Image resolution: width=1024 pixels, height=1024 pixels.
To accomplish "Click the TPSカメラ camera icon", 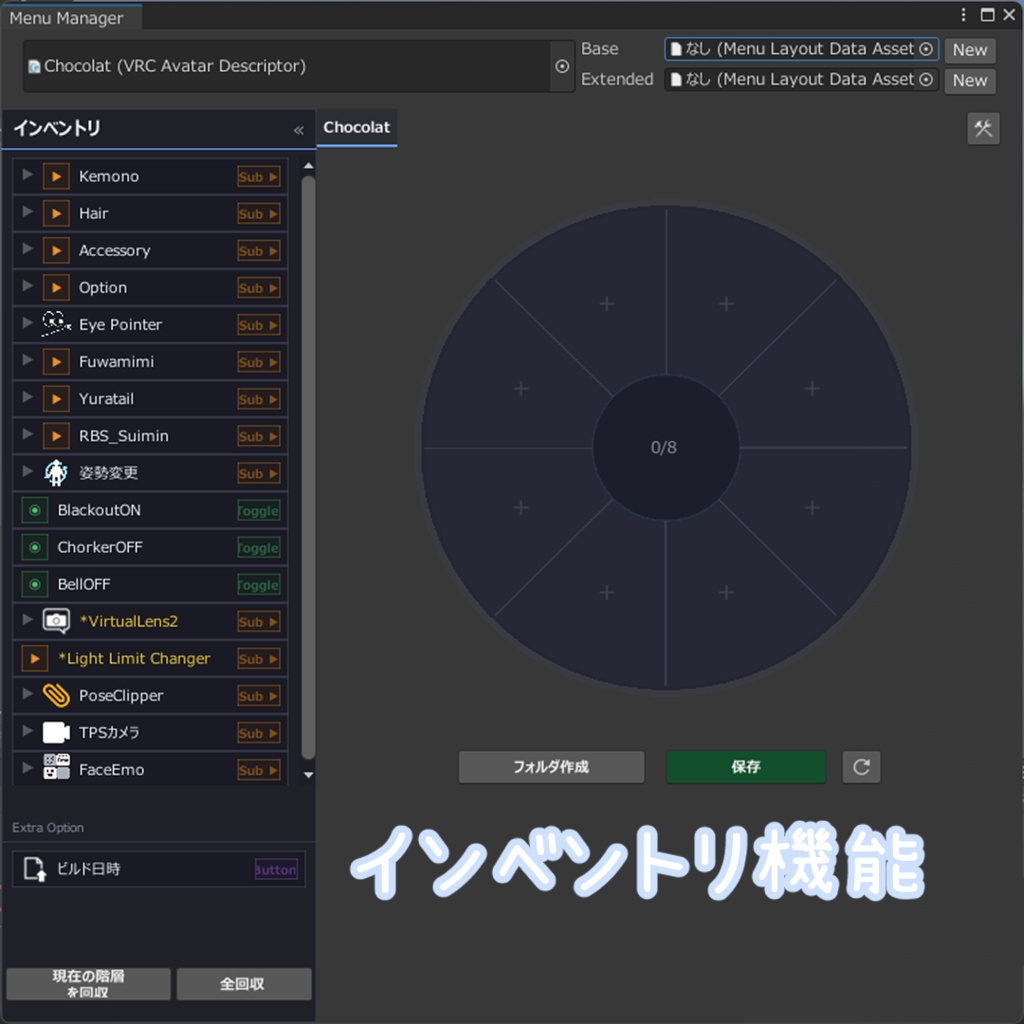I will coord(57,732).
